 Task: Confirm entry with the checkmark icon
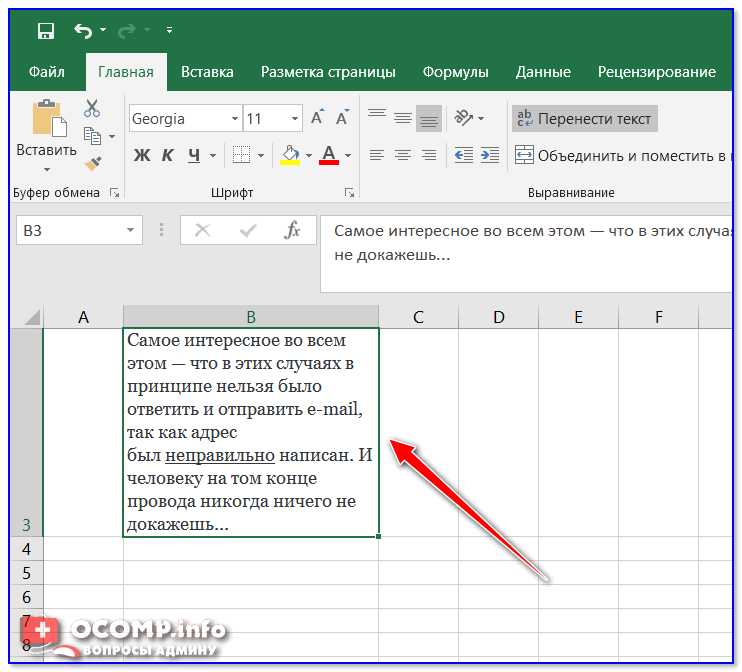point(248,230)
